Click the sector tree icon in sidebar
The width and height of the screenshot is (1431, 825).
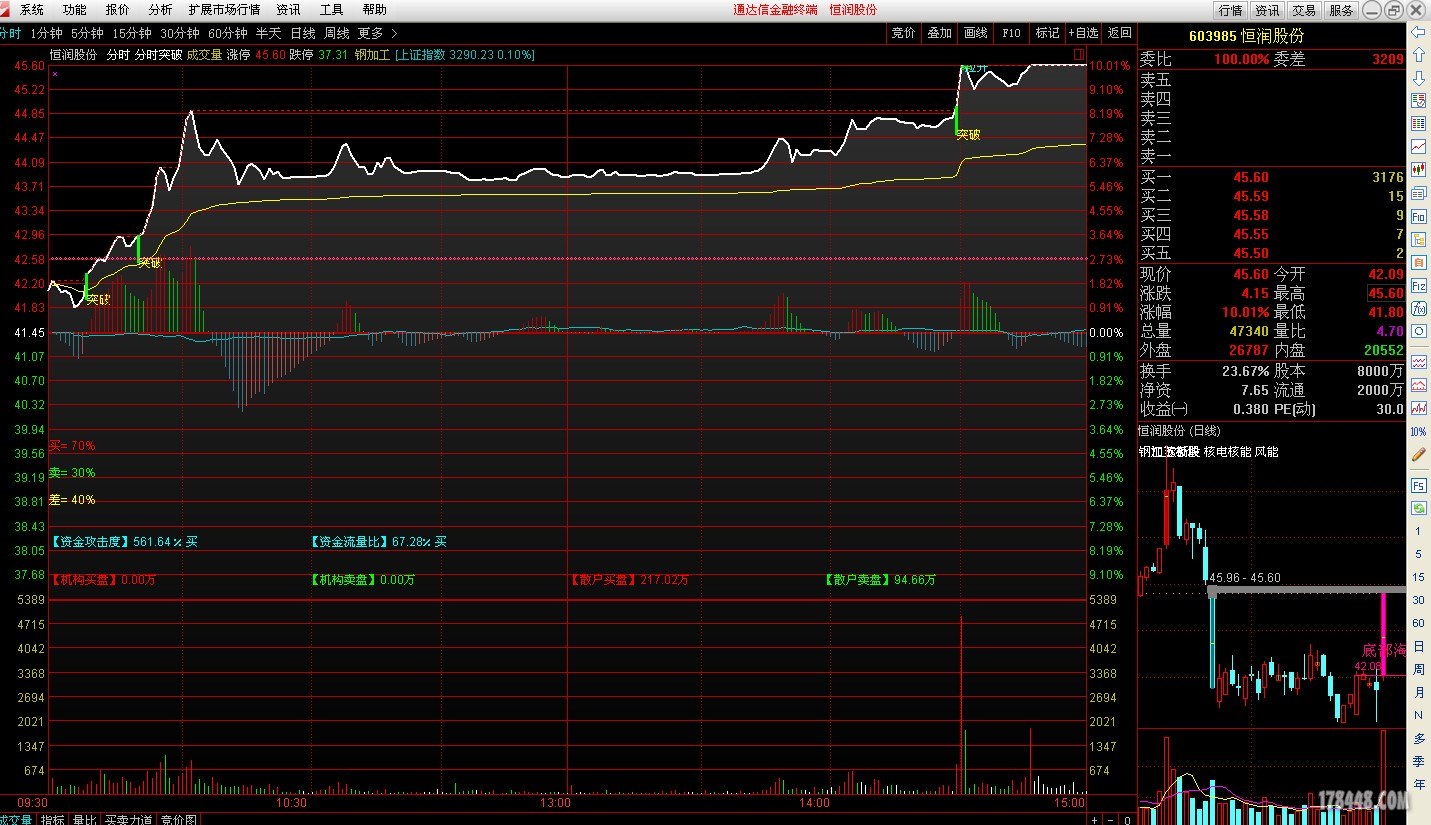(x=1418, y=239)
